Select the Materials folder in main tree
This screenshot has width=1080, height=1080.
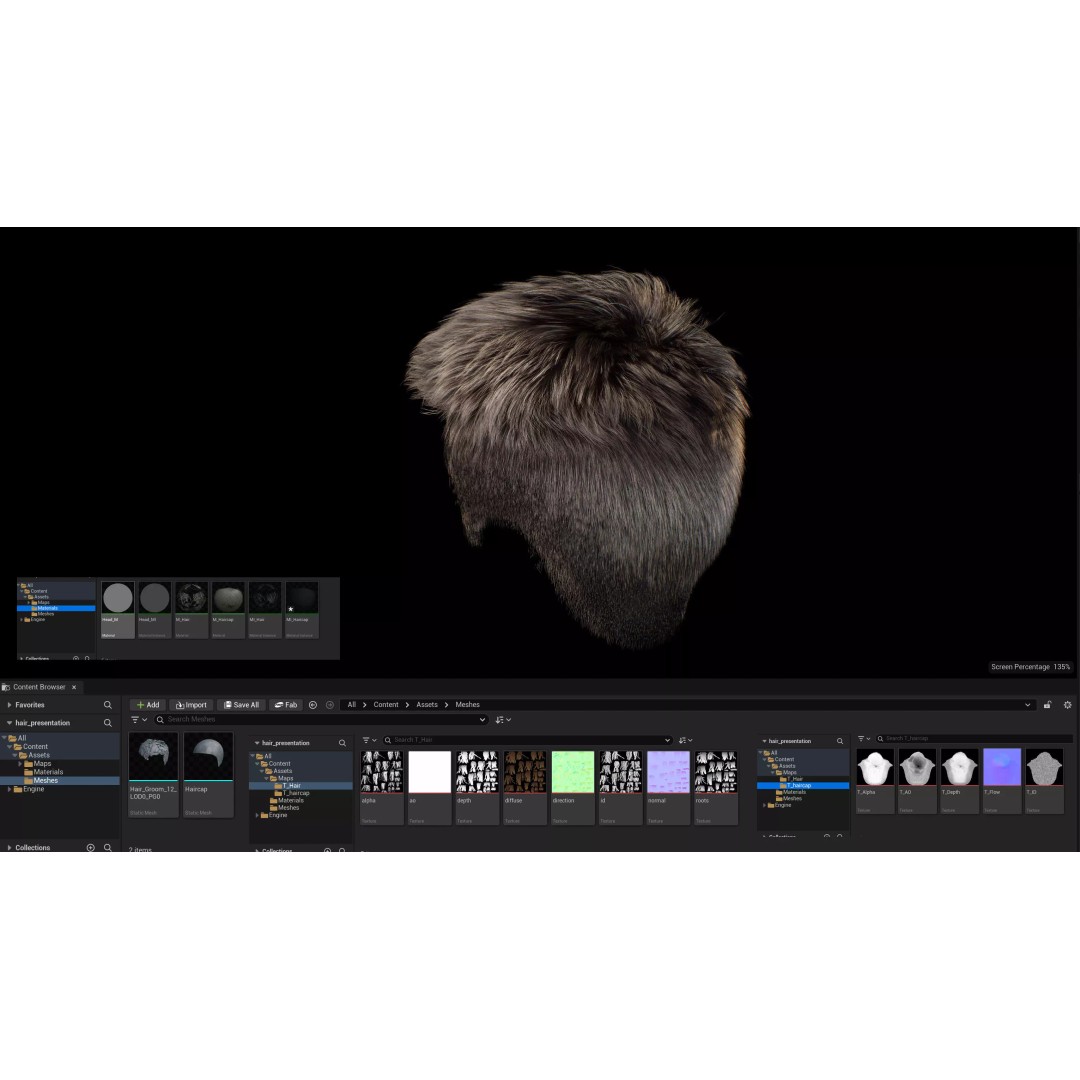coord(48,772)
